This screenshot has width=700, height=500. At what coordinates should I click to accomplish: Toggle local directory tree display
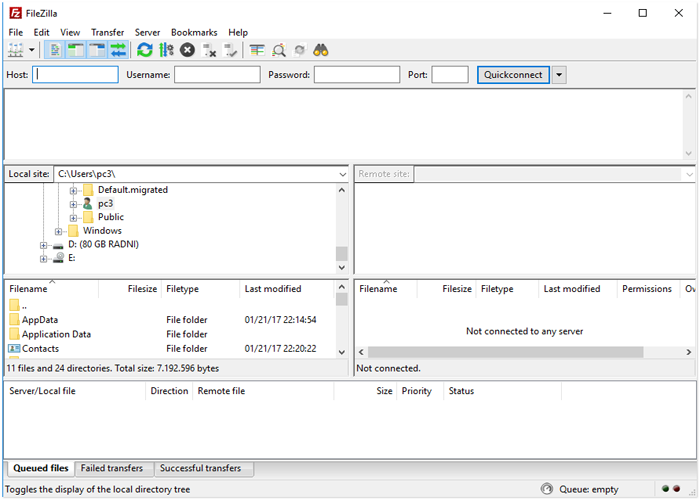click(76, 50)
